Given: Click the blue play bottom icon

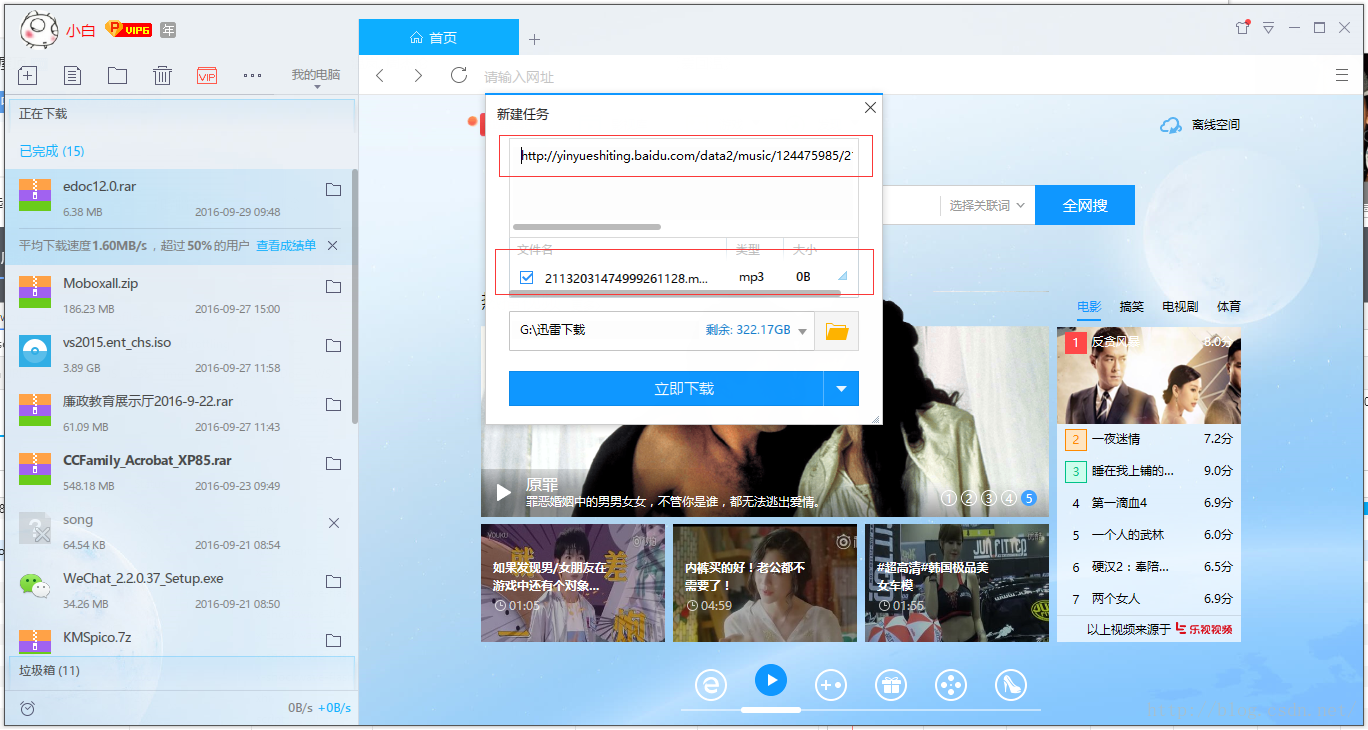Looking at the screenshot, I should [771, 681].
